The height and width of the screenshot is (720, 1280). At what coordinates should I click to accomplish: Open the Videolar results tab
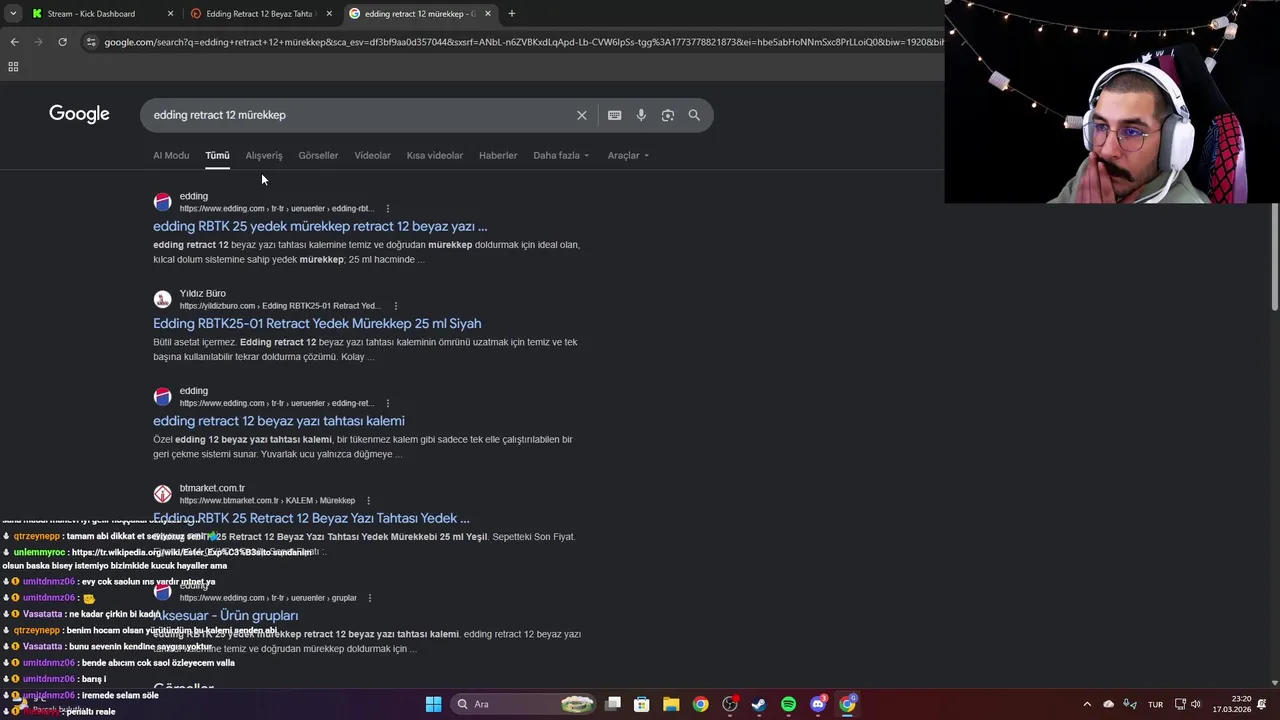372,155
